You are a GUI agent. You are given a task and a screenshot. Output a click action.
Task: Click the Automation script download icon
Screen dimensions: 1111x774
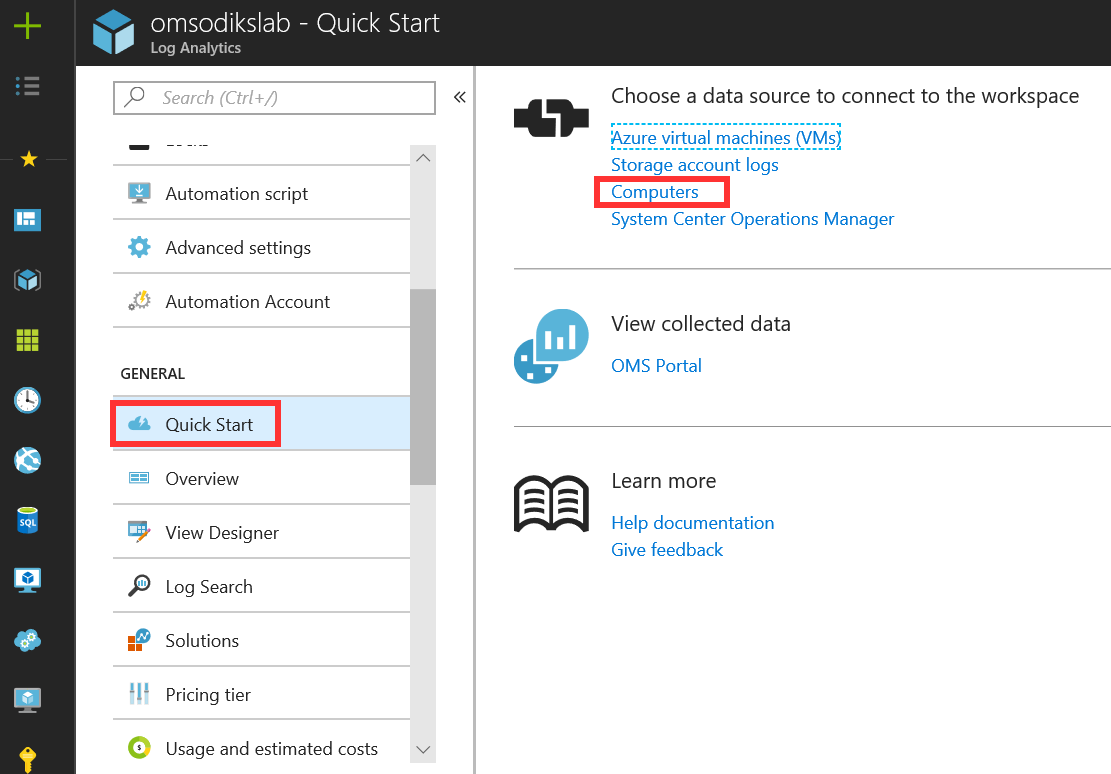(139, 194)
